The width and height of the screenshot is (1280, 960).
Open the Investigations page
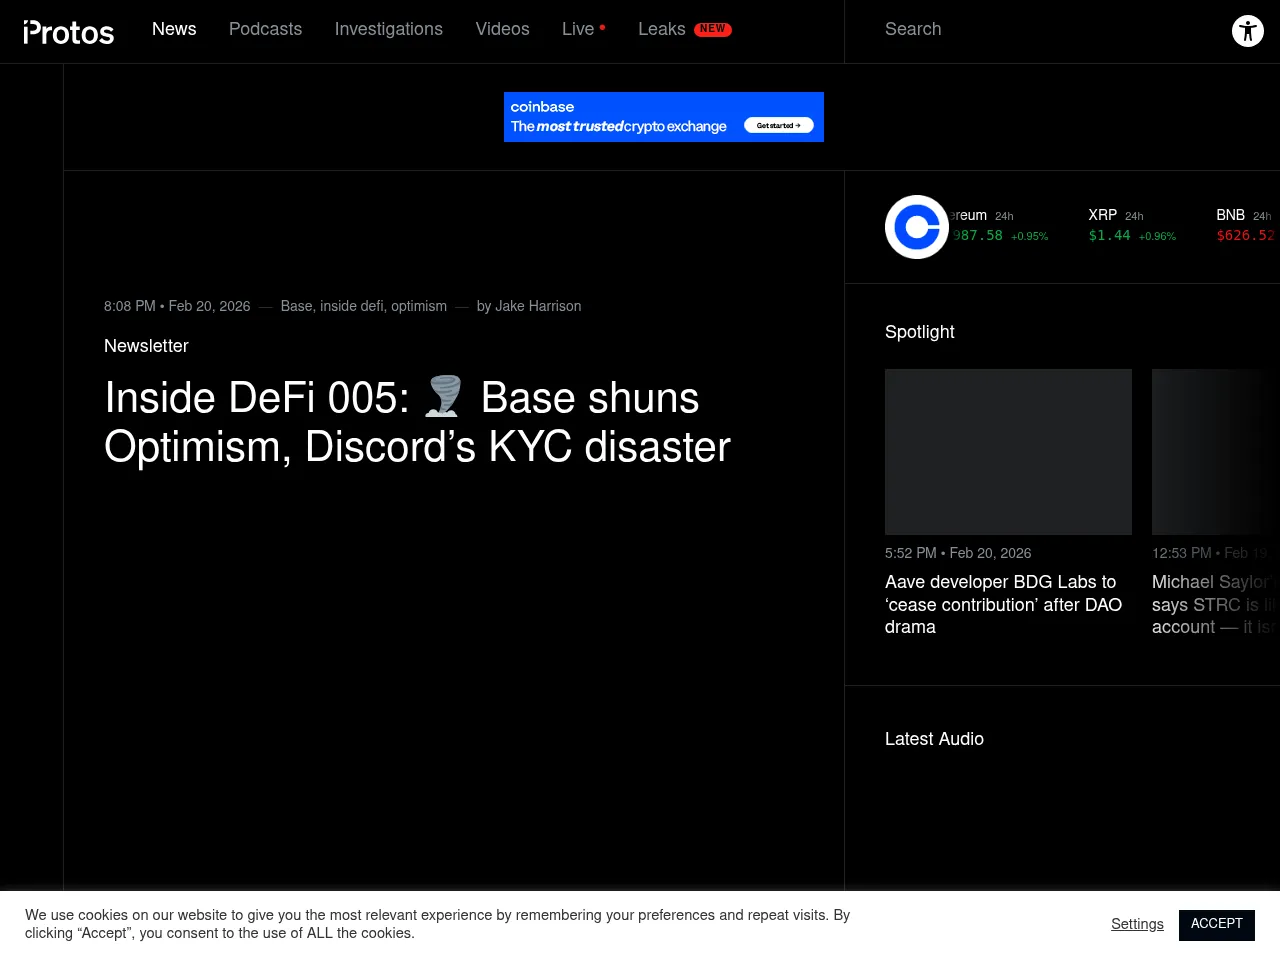(389, 30)
